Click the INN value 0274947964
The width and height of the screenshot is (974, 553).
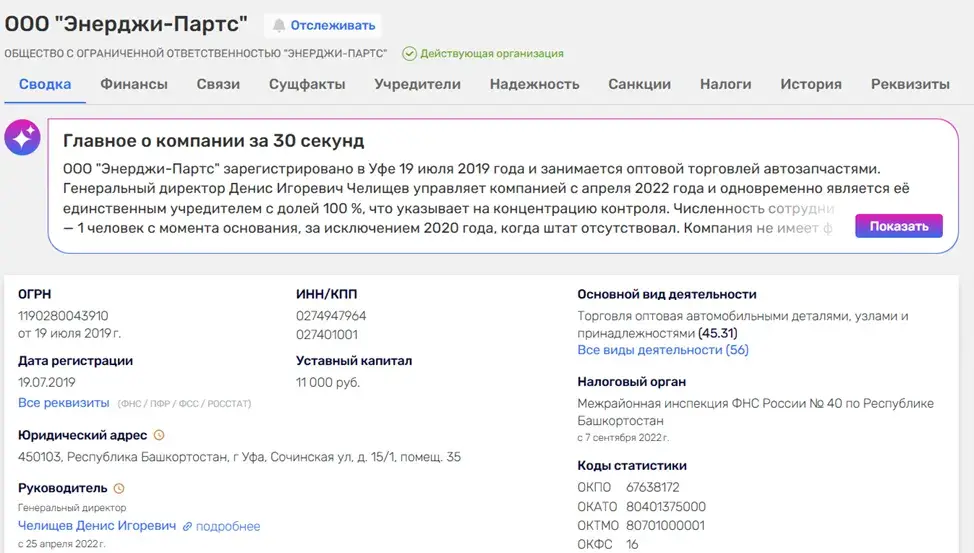coord(331,316)
